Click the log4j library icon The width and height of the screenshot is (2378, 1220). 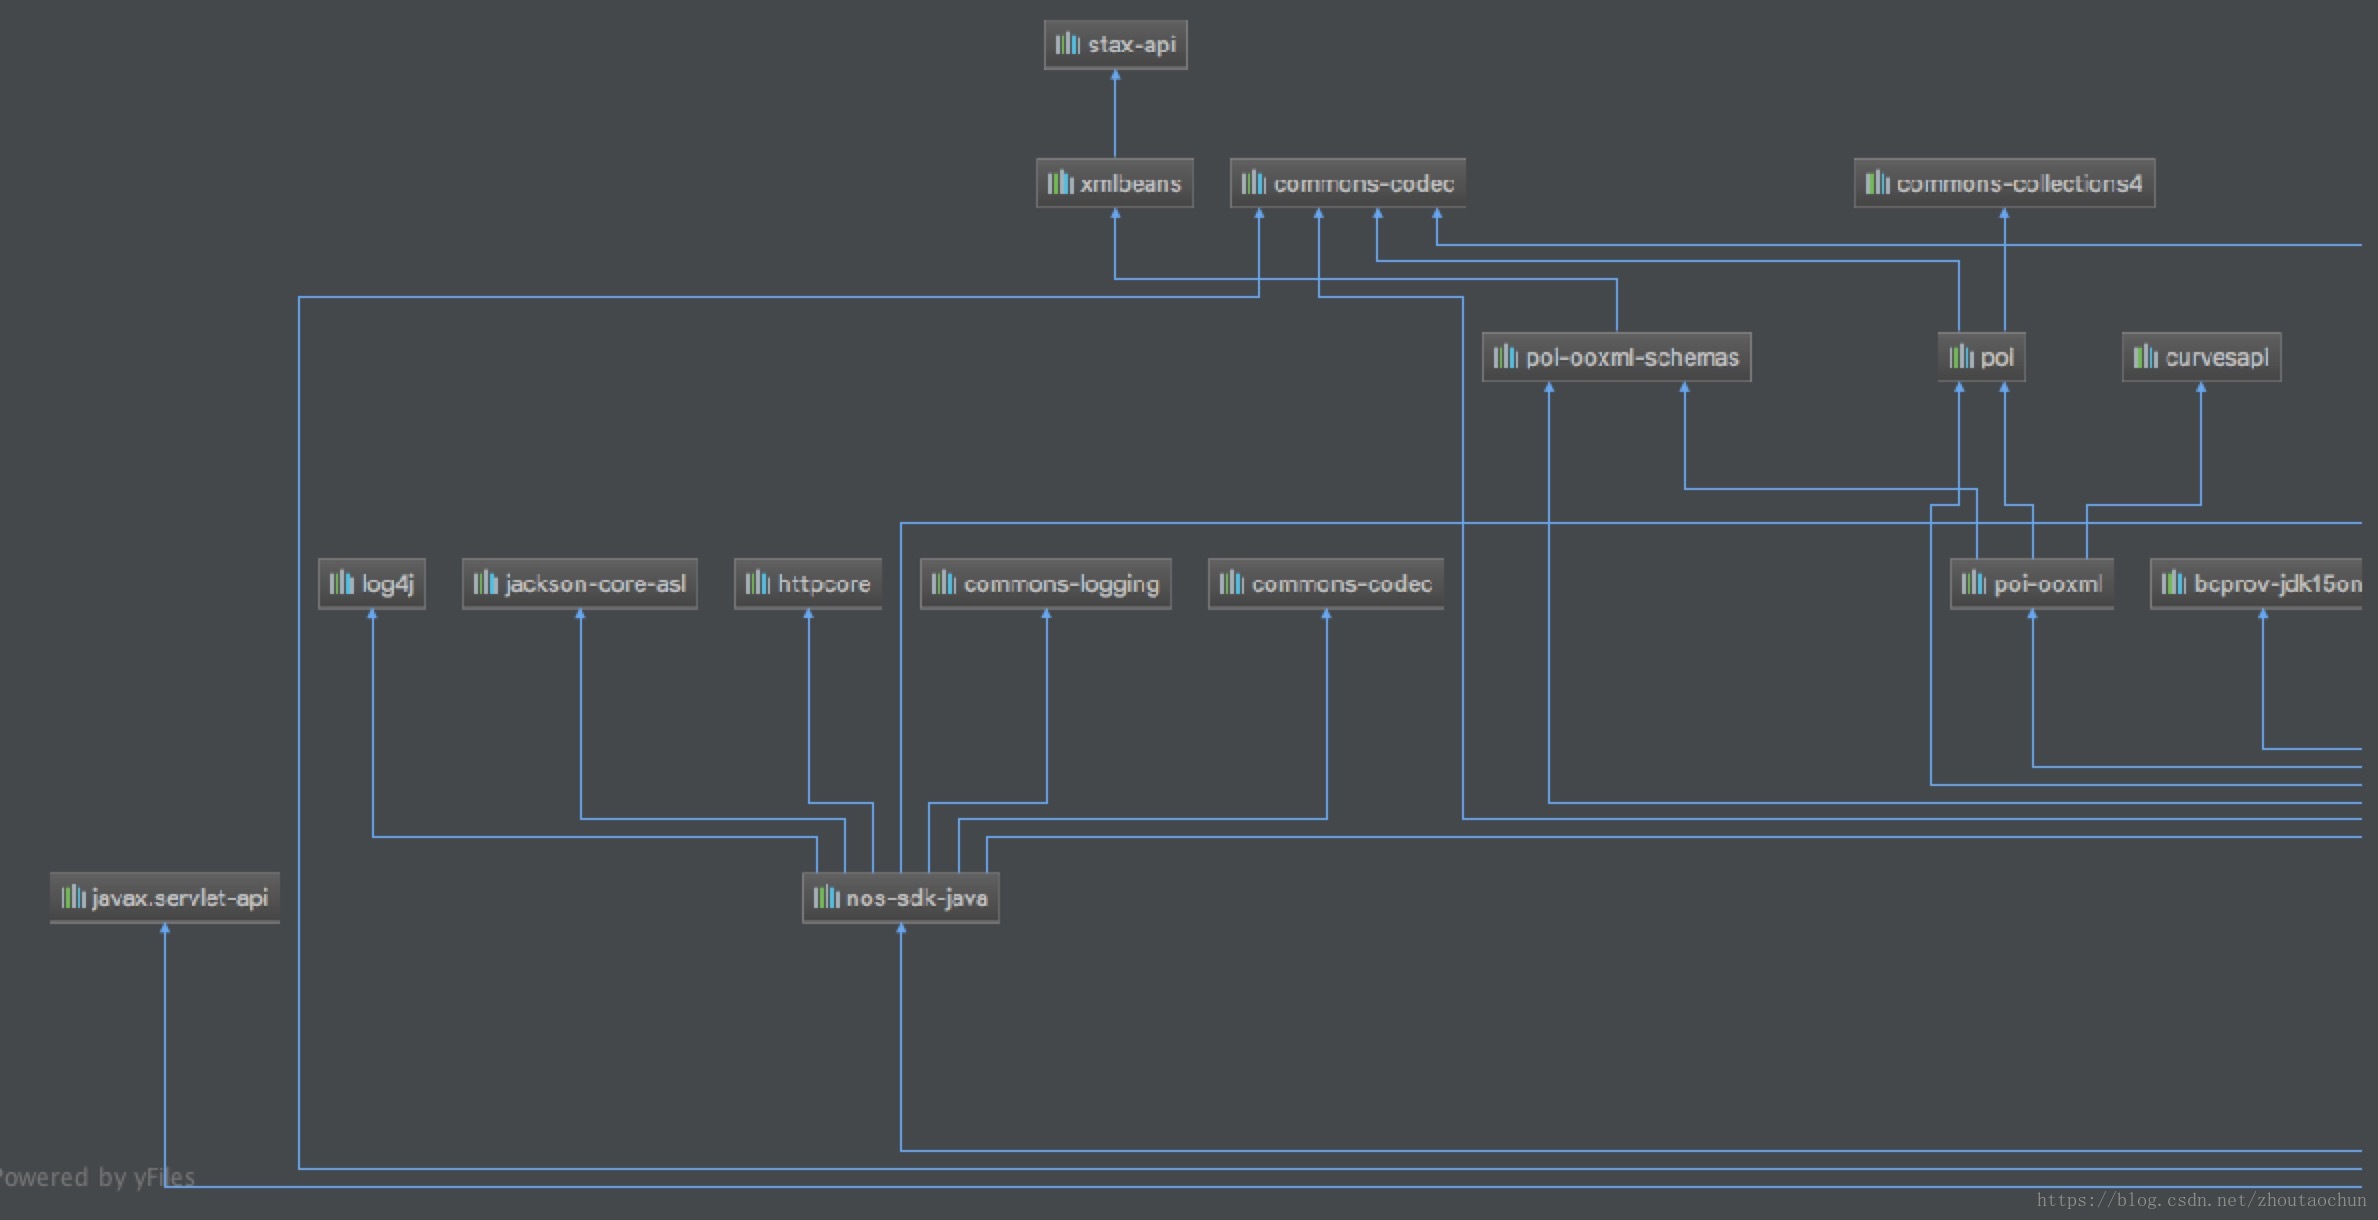[x=342, y=583]
